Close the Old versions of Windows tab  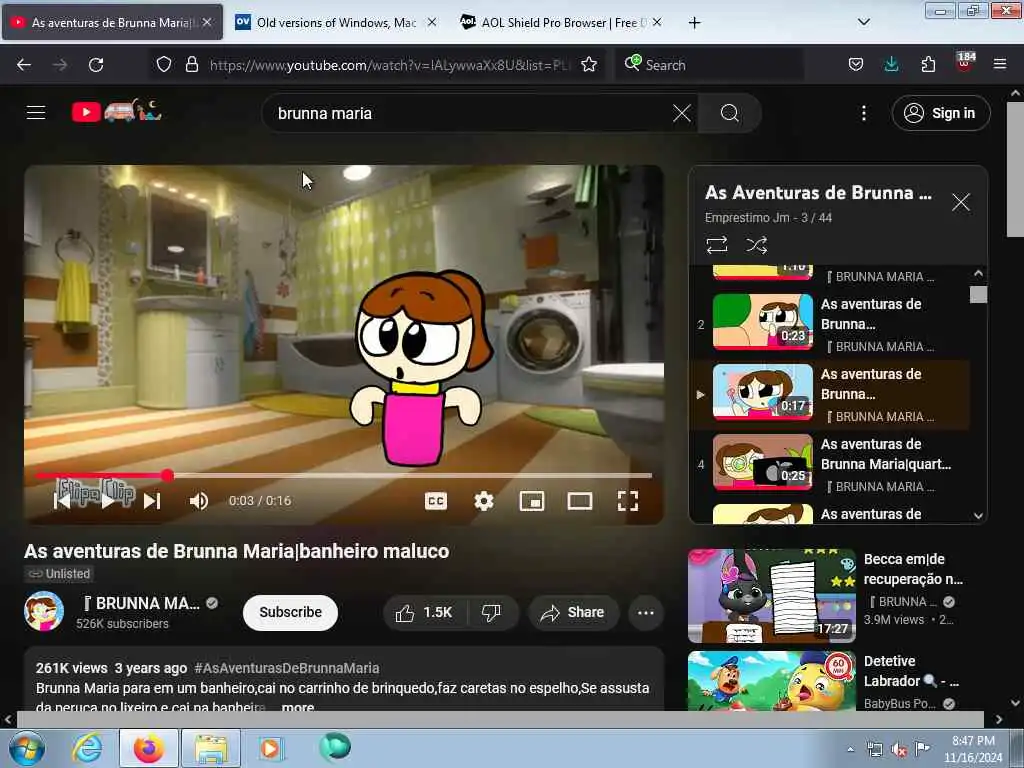(432, 22)
